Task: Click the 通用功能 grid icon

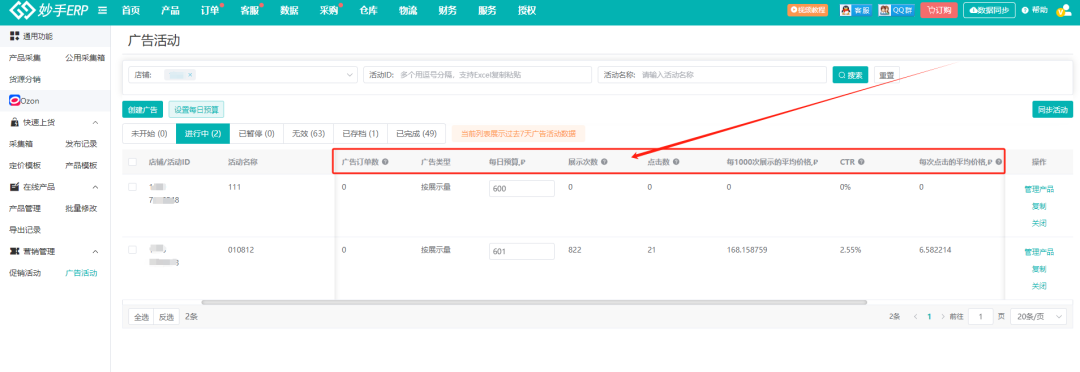Action: (14, 36)
